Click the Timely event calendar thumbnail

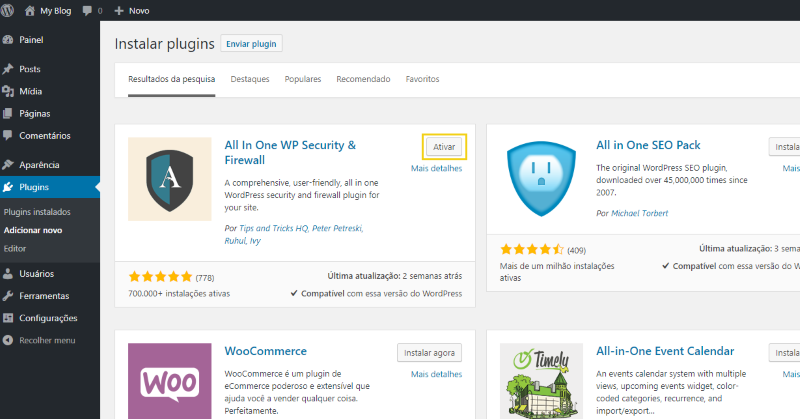541,381
